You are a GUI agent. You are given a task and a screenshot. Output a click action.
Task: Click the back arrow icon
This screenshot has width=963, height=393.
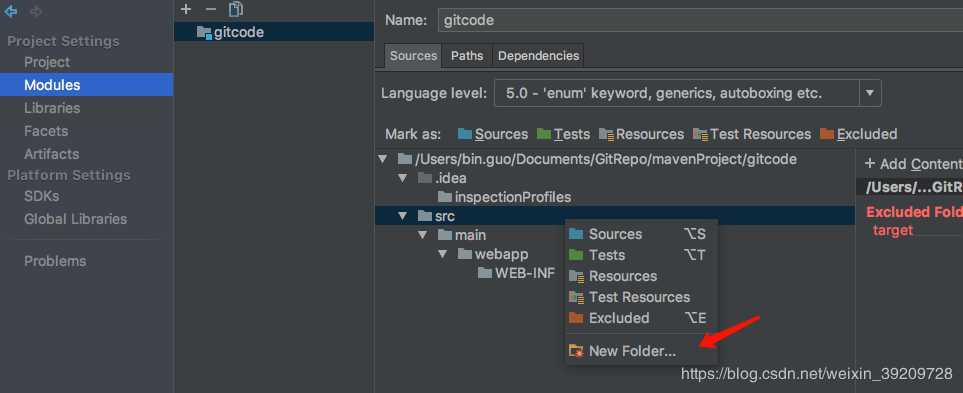(10, 12)
